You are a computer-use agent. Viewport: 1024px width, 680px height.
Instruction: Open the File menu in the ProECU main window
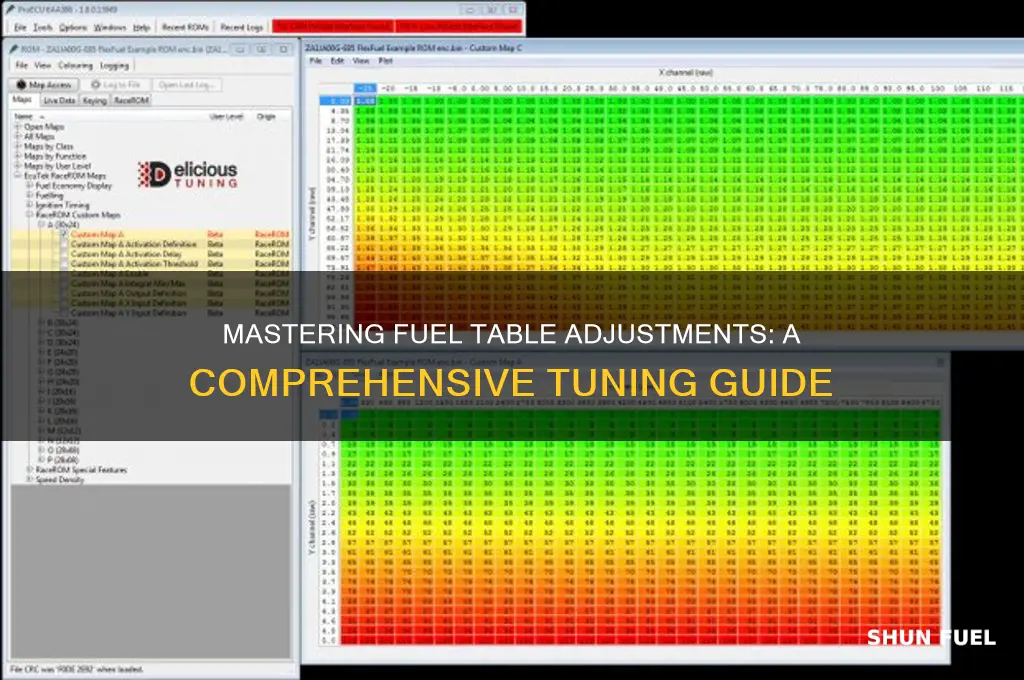pos(20,27)
